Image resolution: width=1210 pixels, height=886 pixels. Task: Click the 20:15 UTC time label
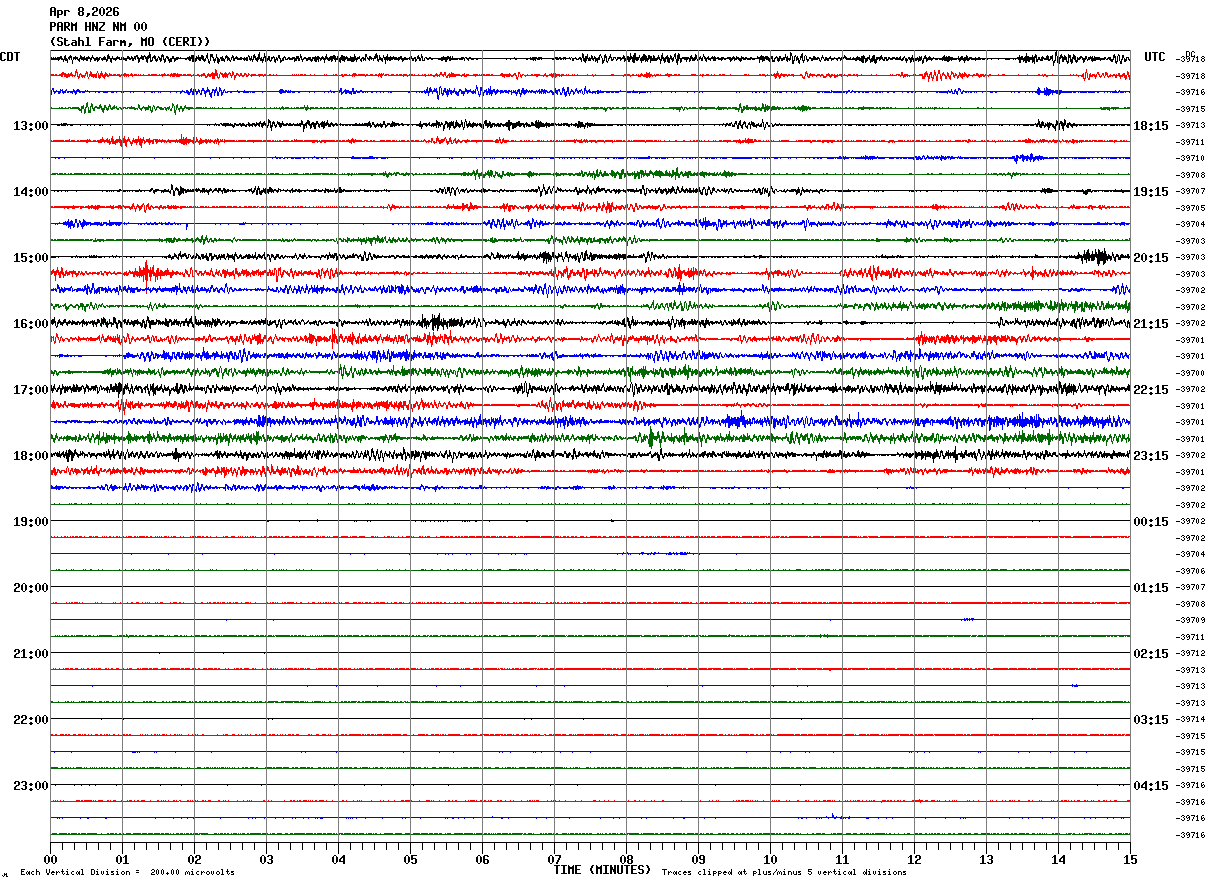point(1151,258)
